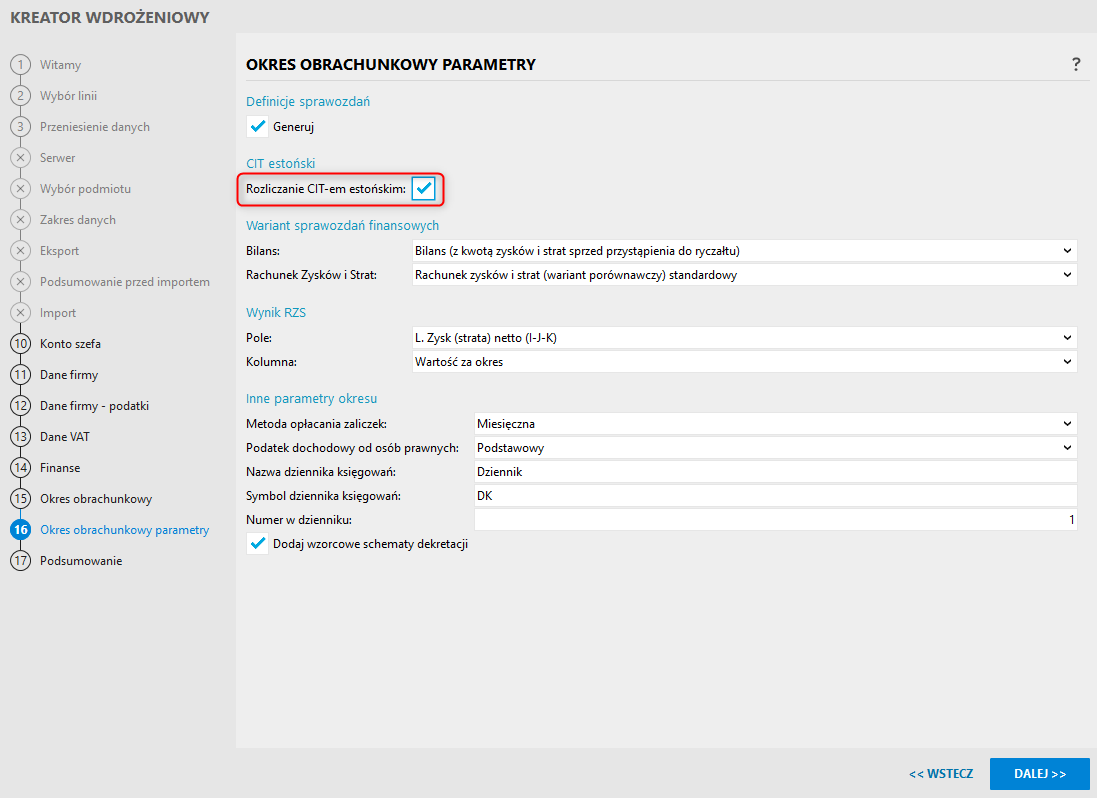The height and width of the screenshot is (798, 1097).
Task: Click step 1 circle icon, Witamy
Action: click(20, 65)
